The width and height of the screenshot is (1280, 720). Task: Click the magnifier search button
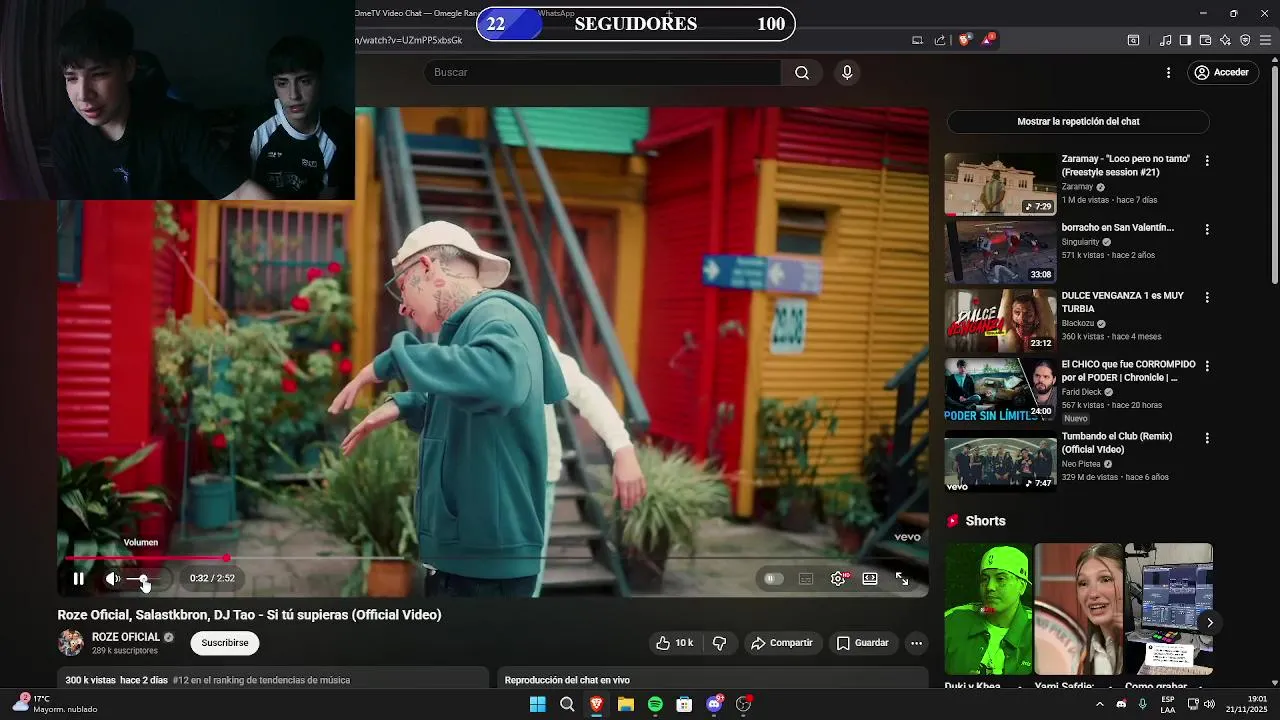802,72
